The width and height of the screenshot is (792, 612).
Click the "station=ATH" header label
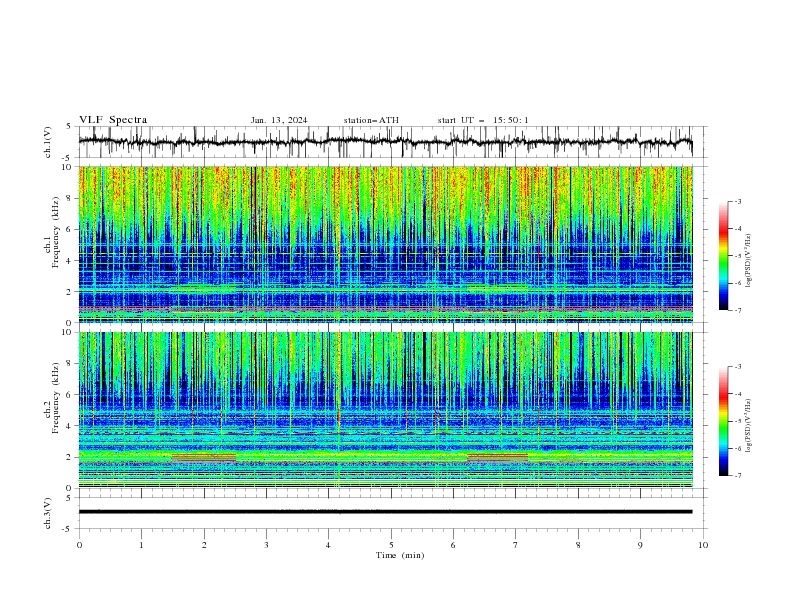[371, 120]
